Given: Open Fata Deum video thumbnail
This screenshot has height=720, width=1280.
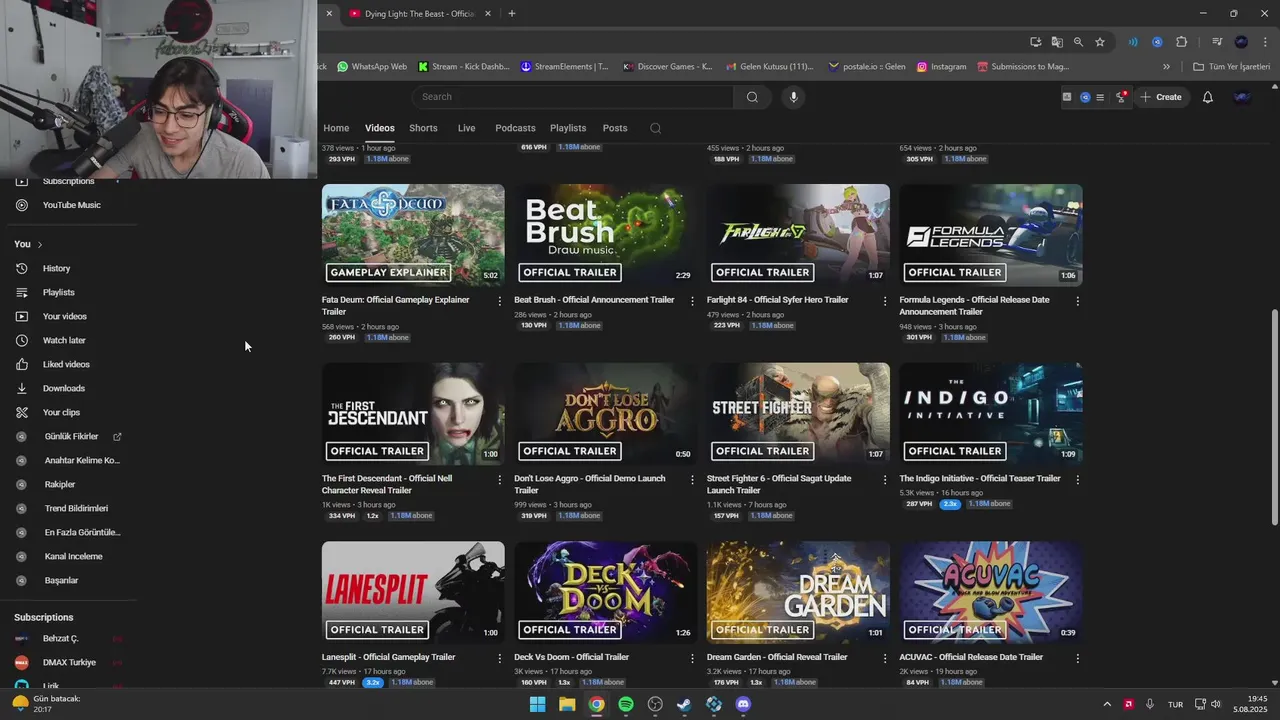Looking at the screenshot, I should (x=413, y=235).
